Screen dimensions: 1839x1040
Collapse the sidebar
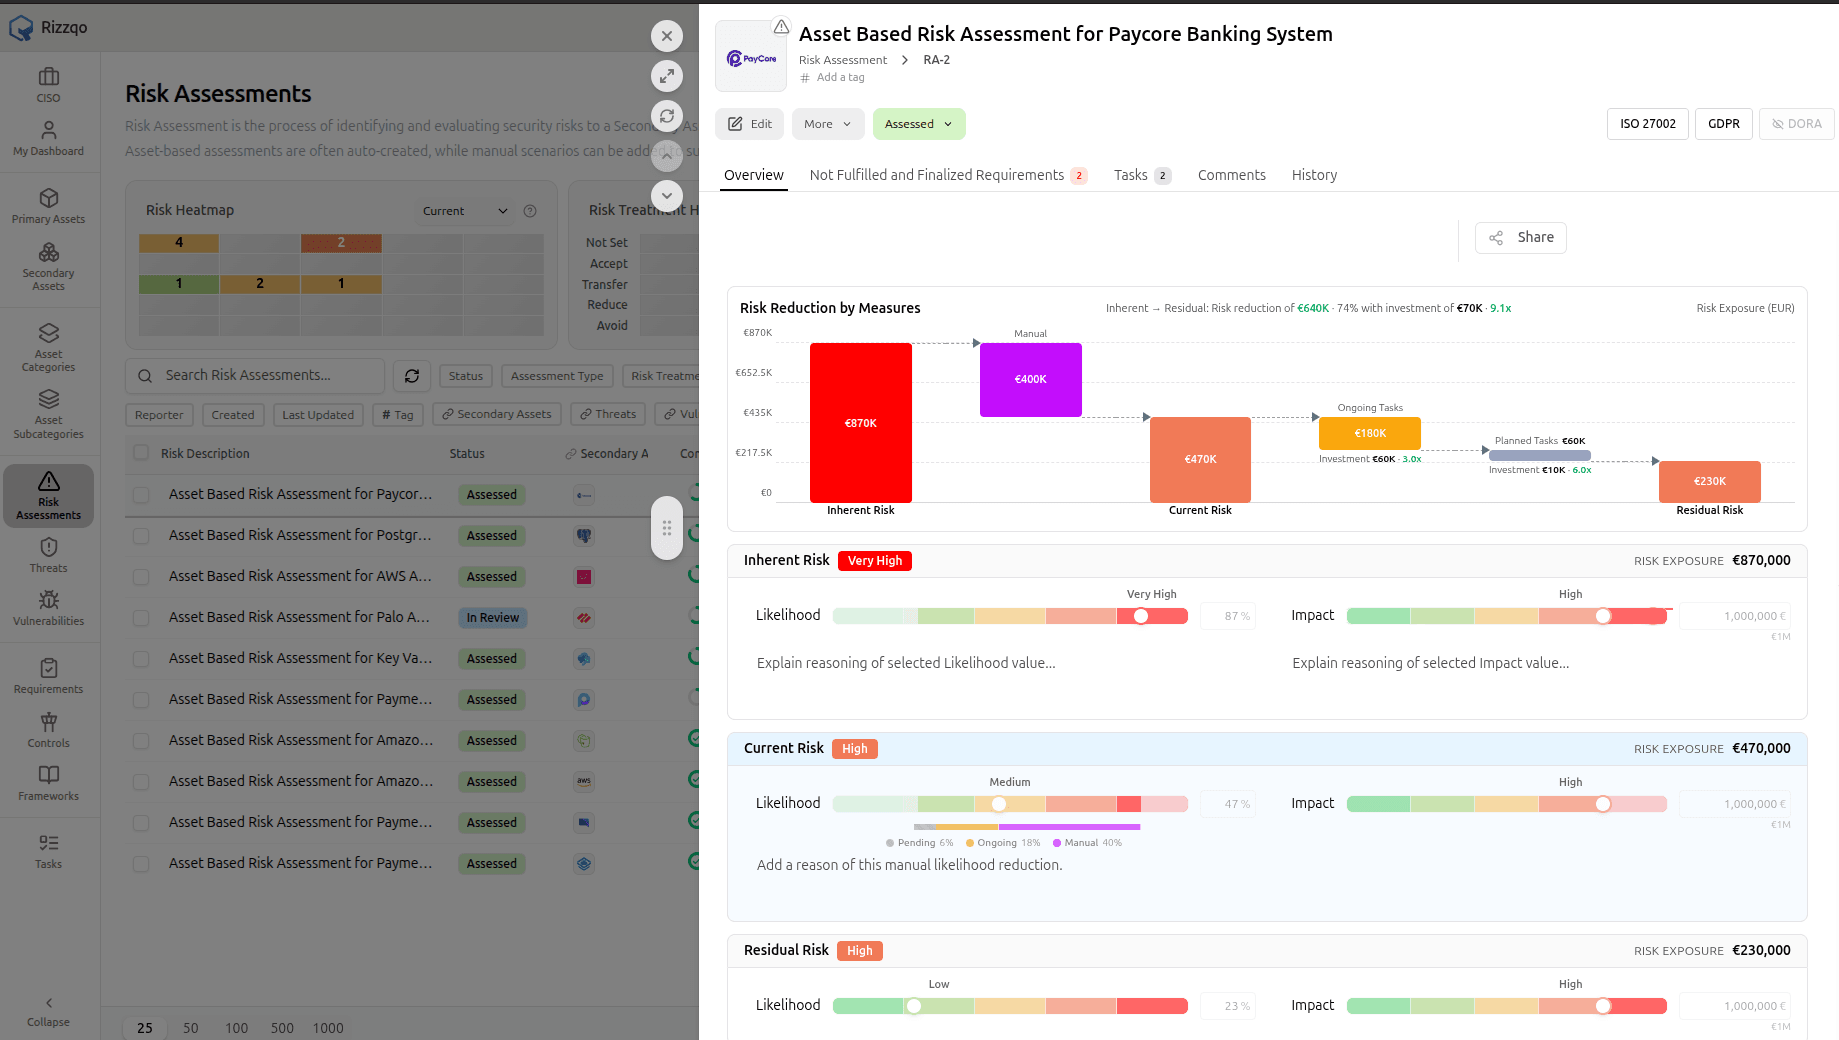point(48,1011)
